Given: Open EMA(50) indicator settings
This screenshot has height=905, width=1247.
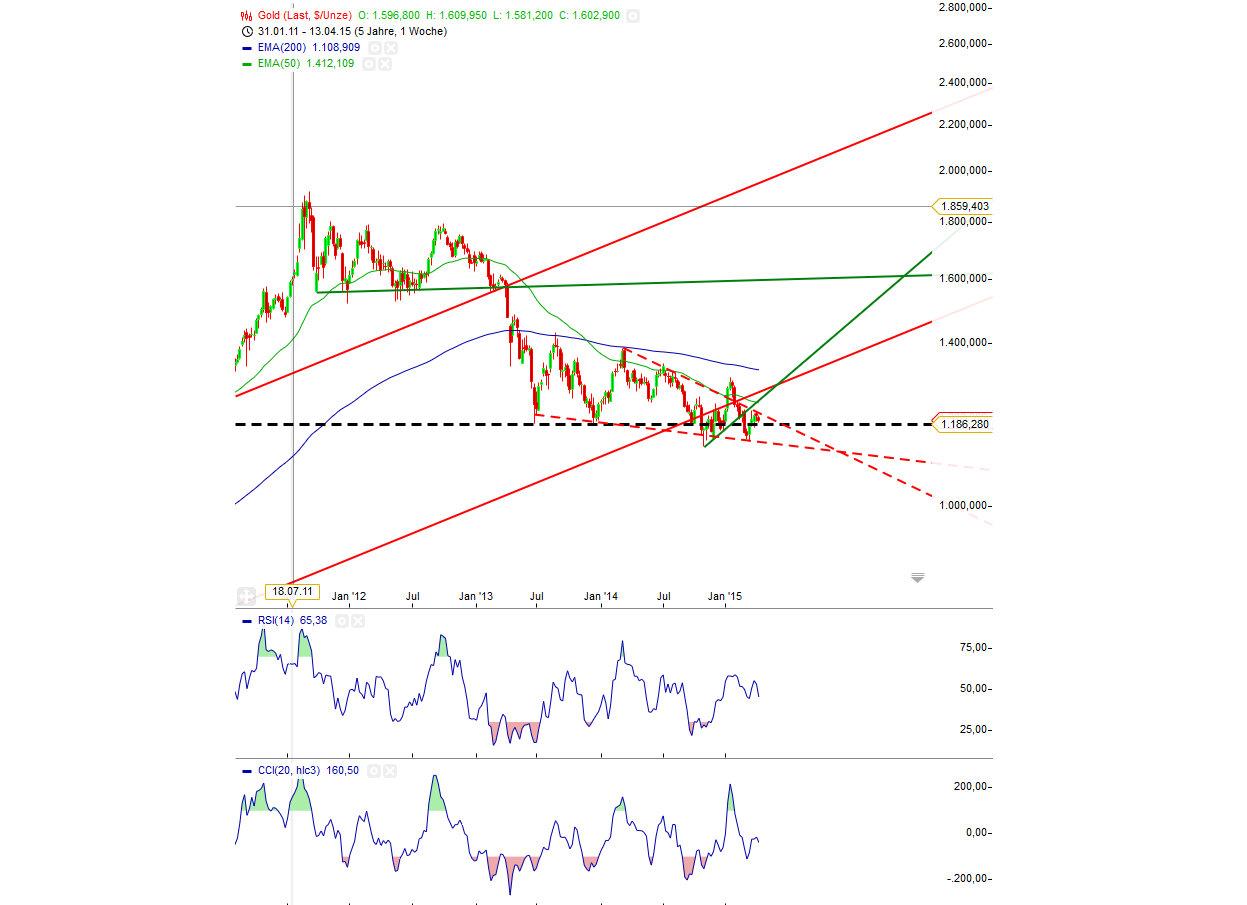Looking at the screenshot, I should 369,63.
